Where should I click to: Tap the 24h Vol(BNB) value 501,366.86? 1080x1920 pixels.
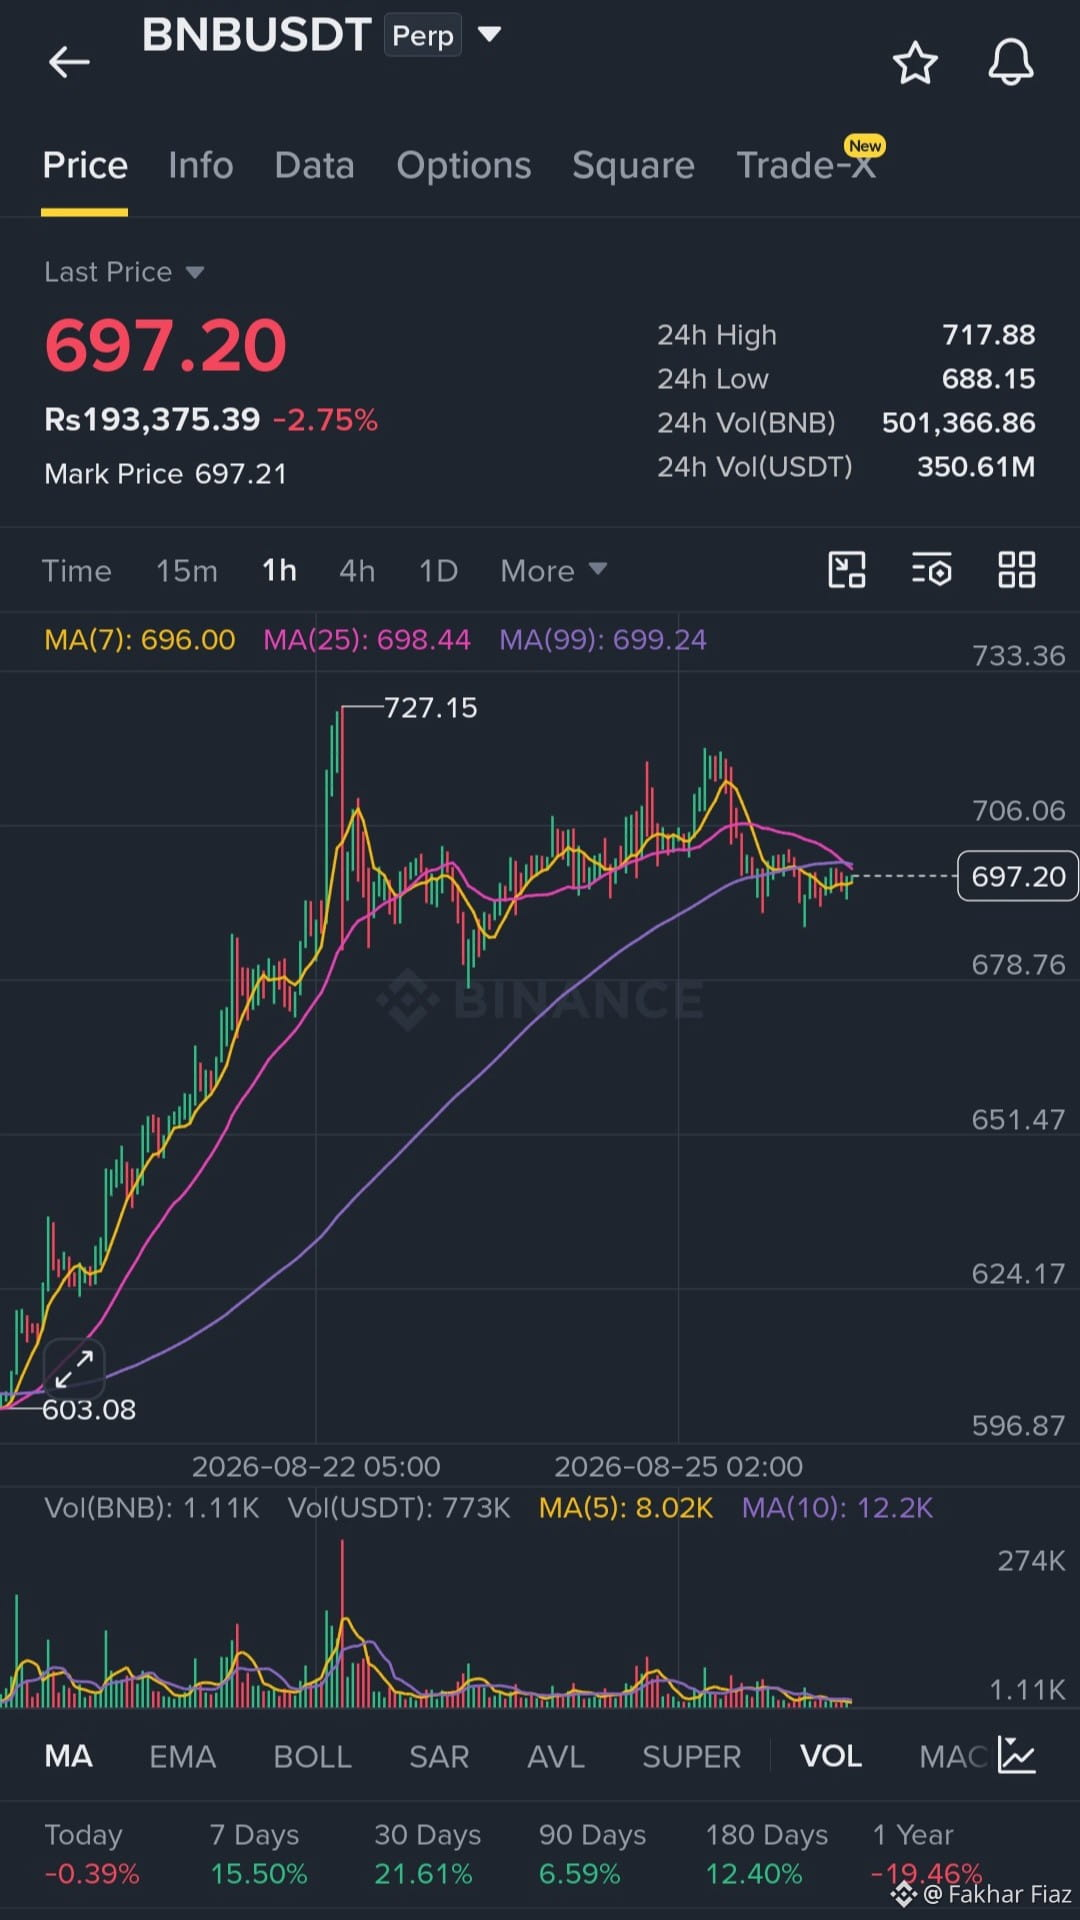958,422
